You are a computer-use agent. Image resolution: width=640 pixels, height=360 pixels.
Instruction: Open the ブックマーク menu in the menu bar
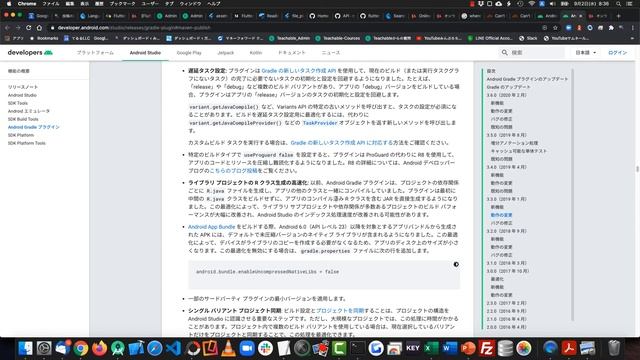point(122,4)
